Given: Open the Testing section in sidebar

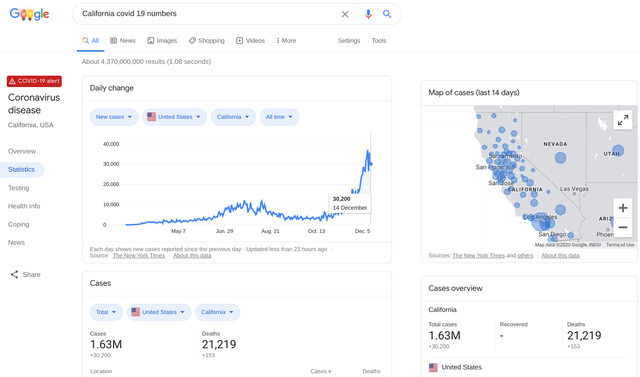Looking at the screenshot, I should pyautogui.click(x=19, y=188).
